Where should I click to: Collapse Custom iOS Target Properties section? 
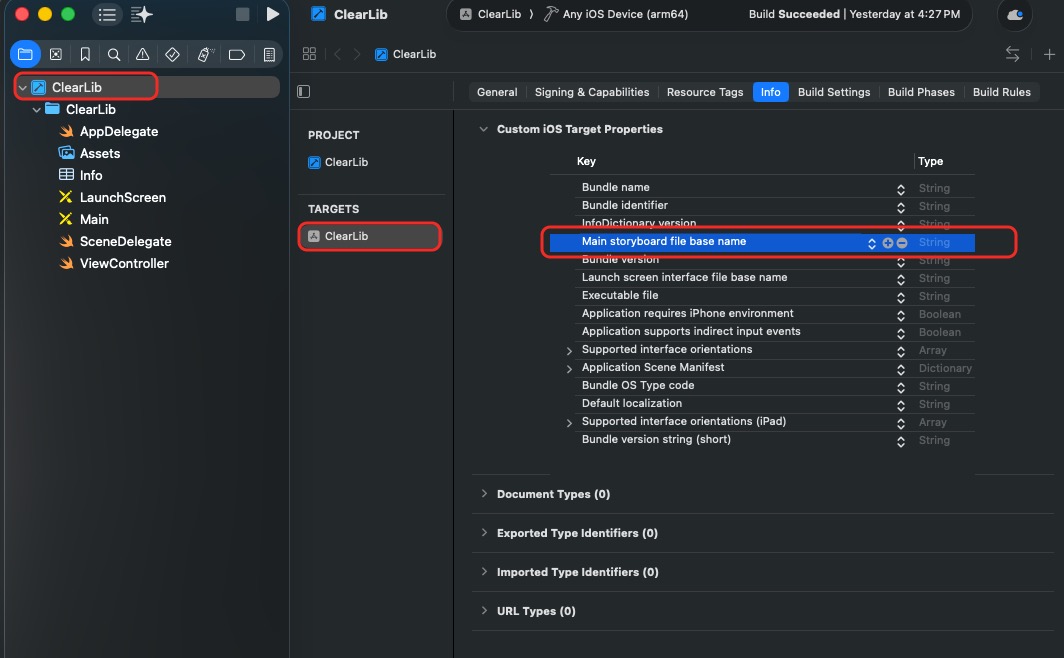(483, 129)
